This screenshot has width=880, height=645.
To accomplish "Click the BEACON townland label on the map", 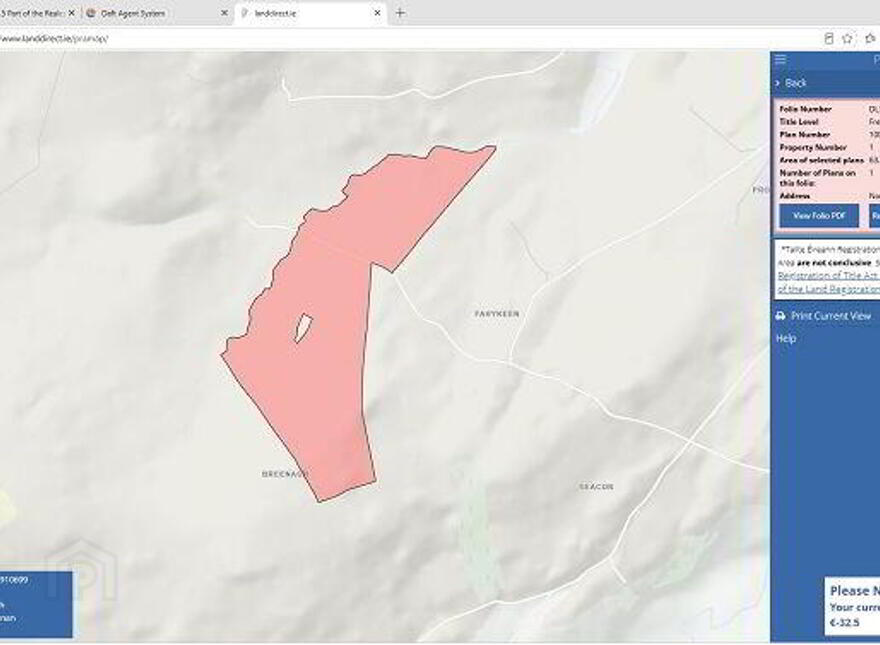I will point(596,486).
